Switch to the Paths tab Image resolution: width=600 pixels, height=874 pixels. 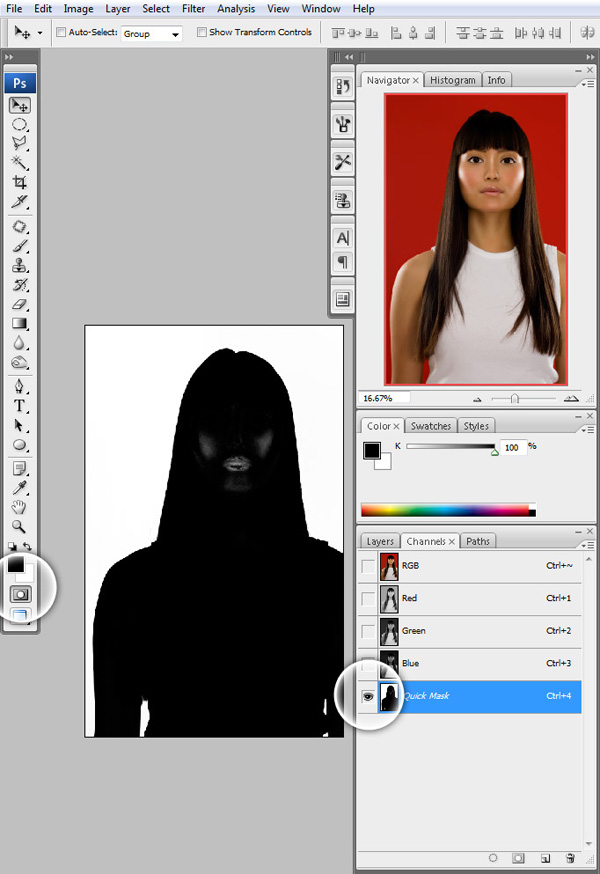[477, 541]
